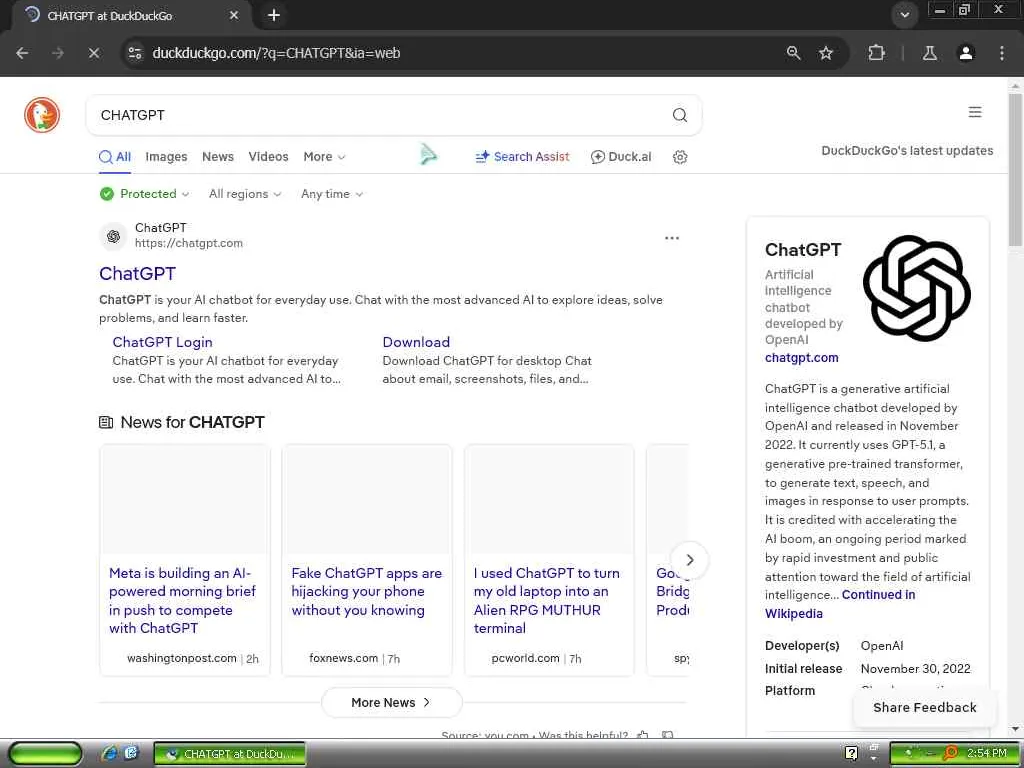Open the ChatGPT result title link
Viewport: 1024px width, 768px height.
(x=137, y=274)
